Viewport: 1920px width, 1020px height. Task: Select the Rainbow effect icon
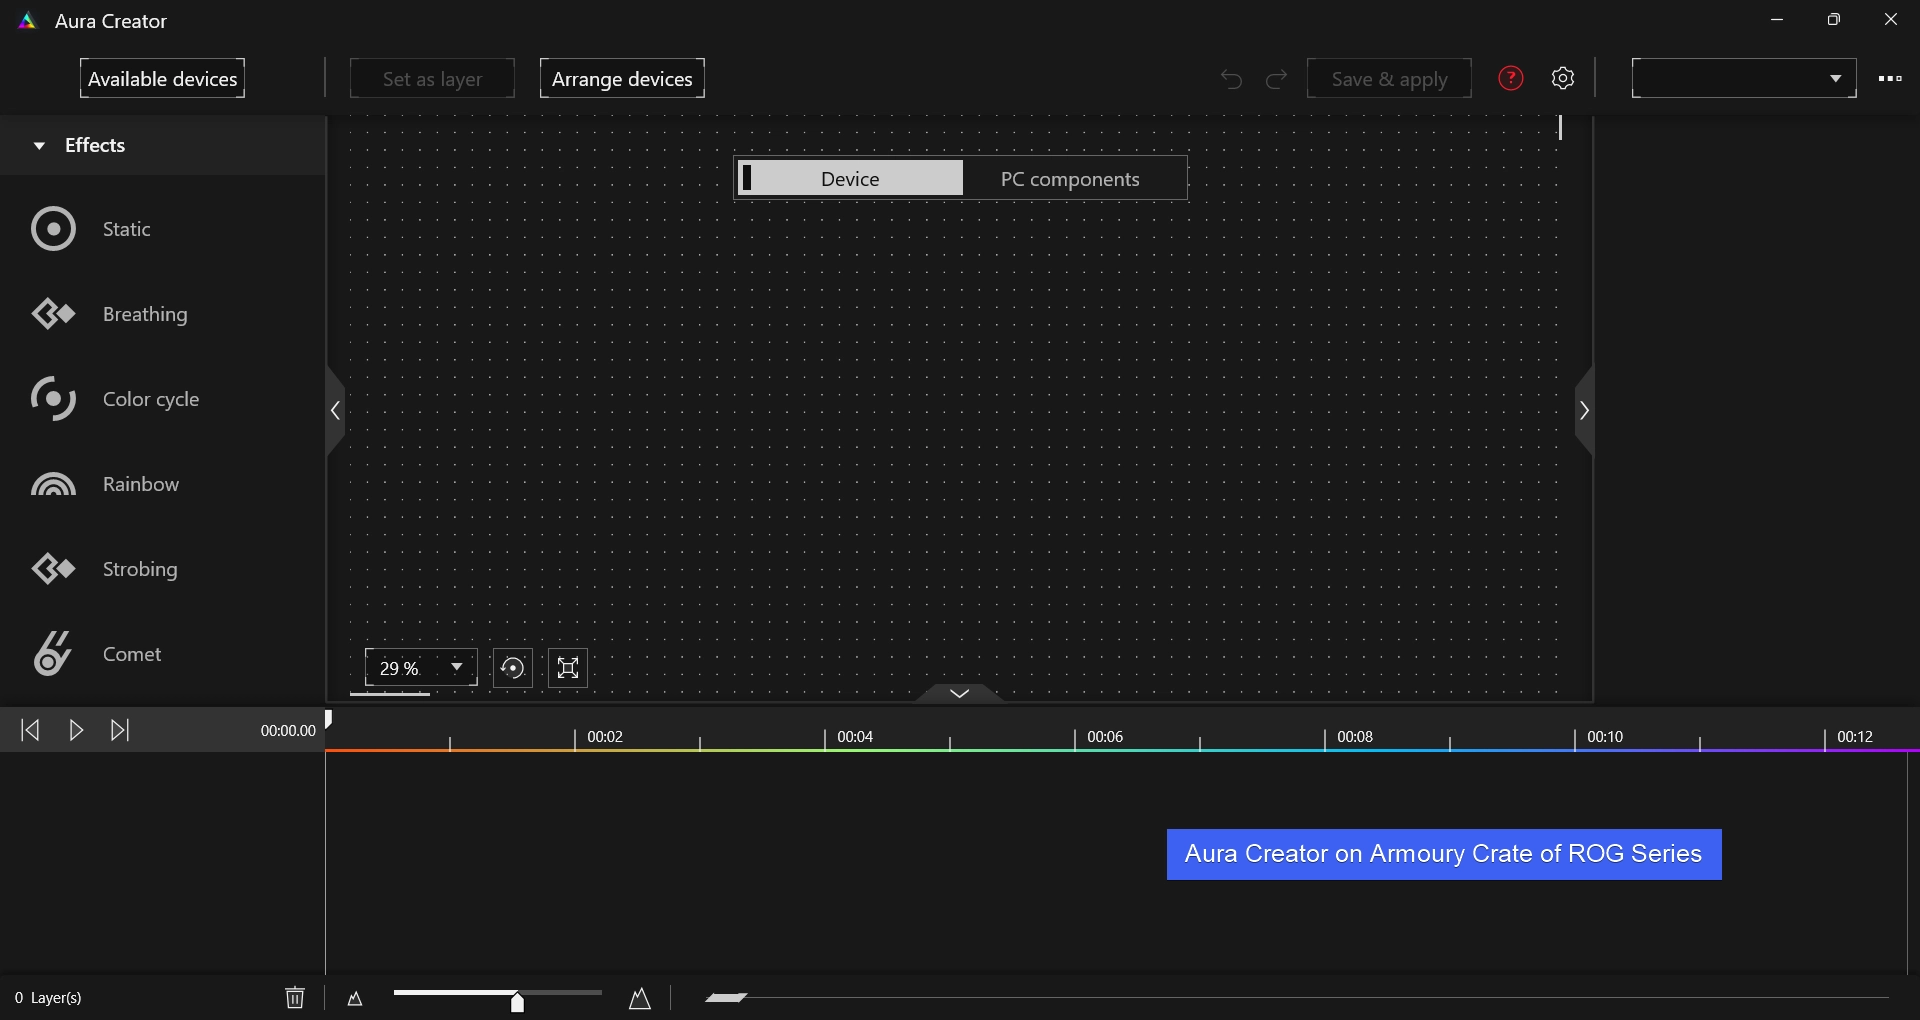(53, 484)
